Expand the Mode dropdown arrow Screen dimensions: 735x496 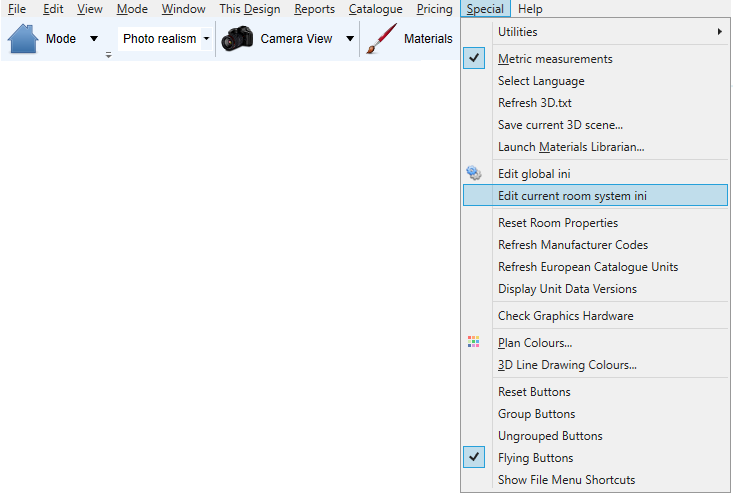pyautogui.click(x=94, y=38)
